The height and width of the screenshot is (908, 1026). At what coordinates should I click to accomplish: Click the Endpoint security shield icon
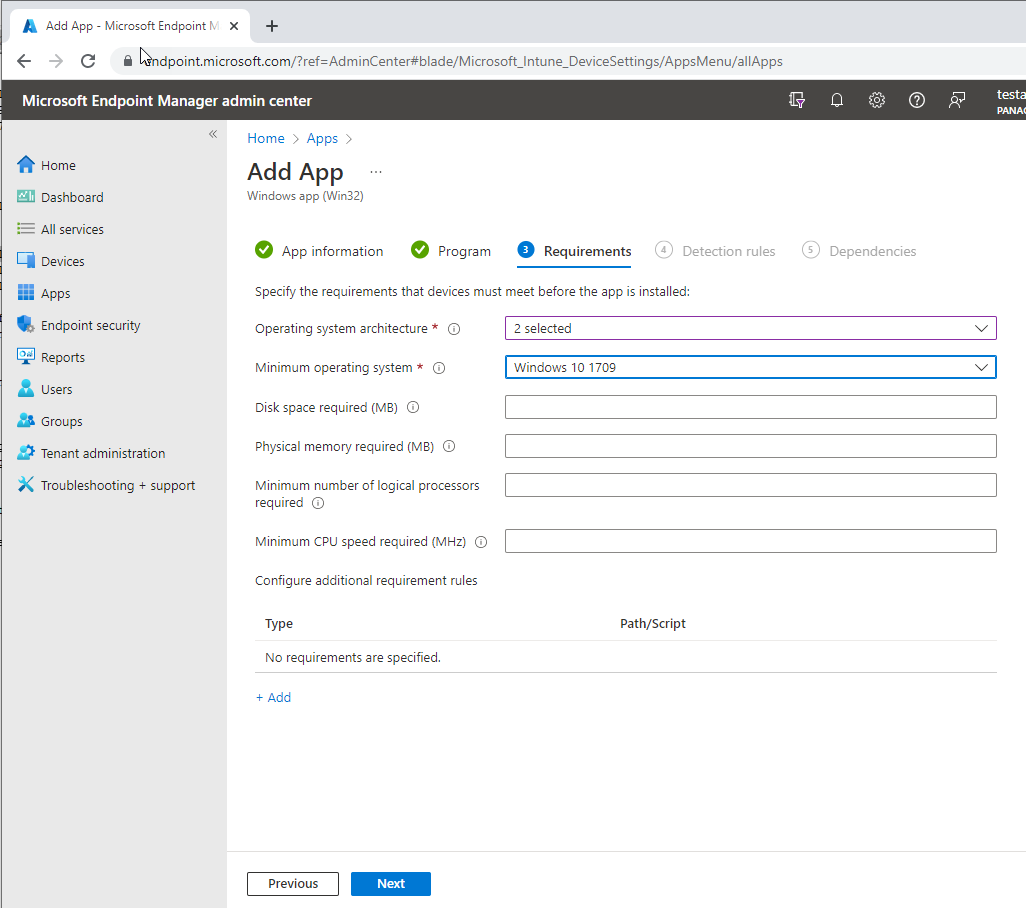coord(26,325)
